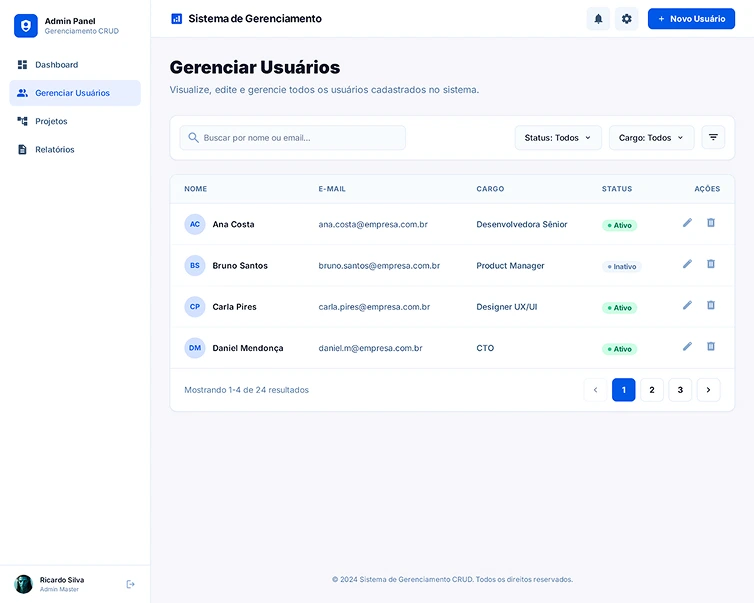
Task: Expand the Cargo: Todos dropdown
Action: coord(651,138)
